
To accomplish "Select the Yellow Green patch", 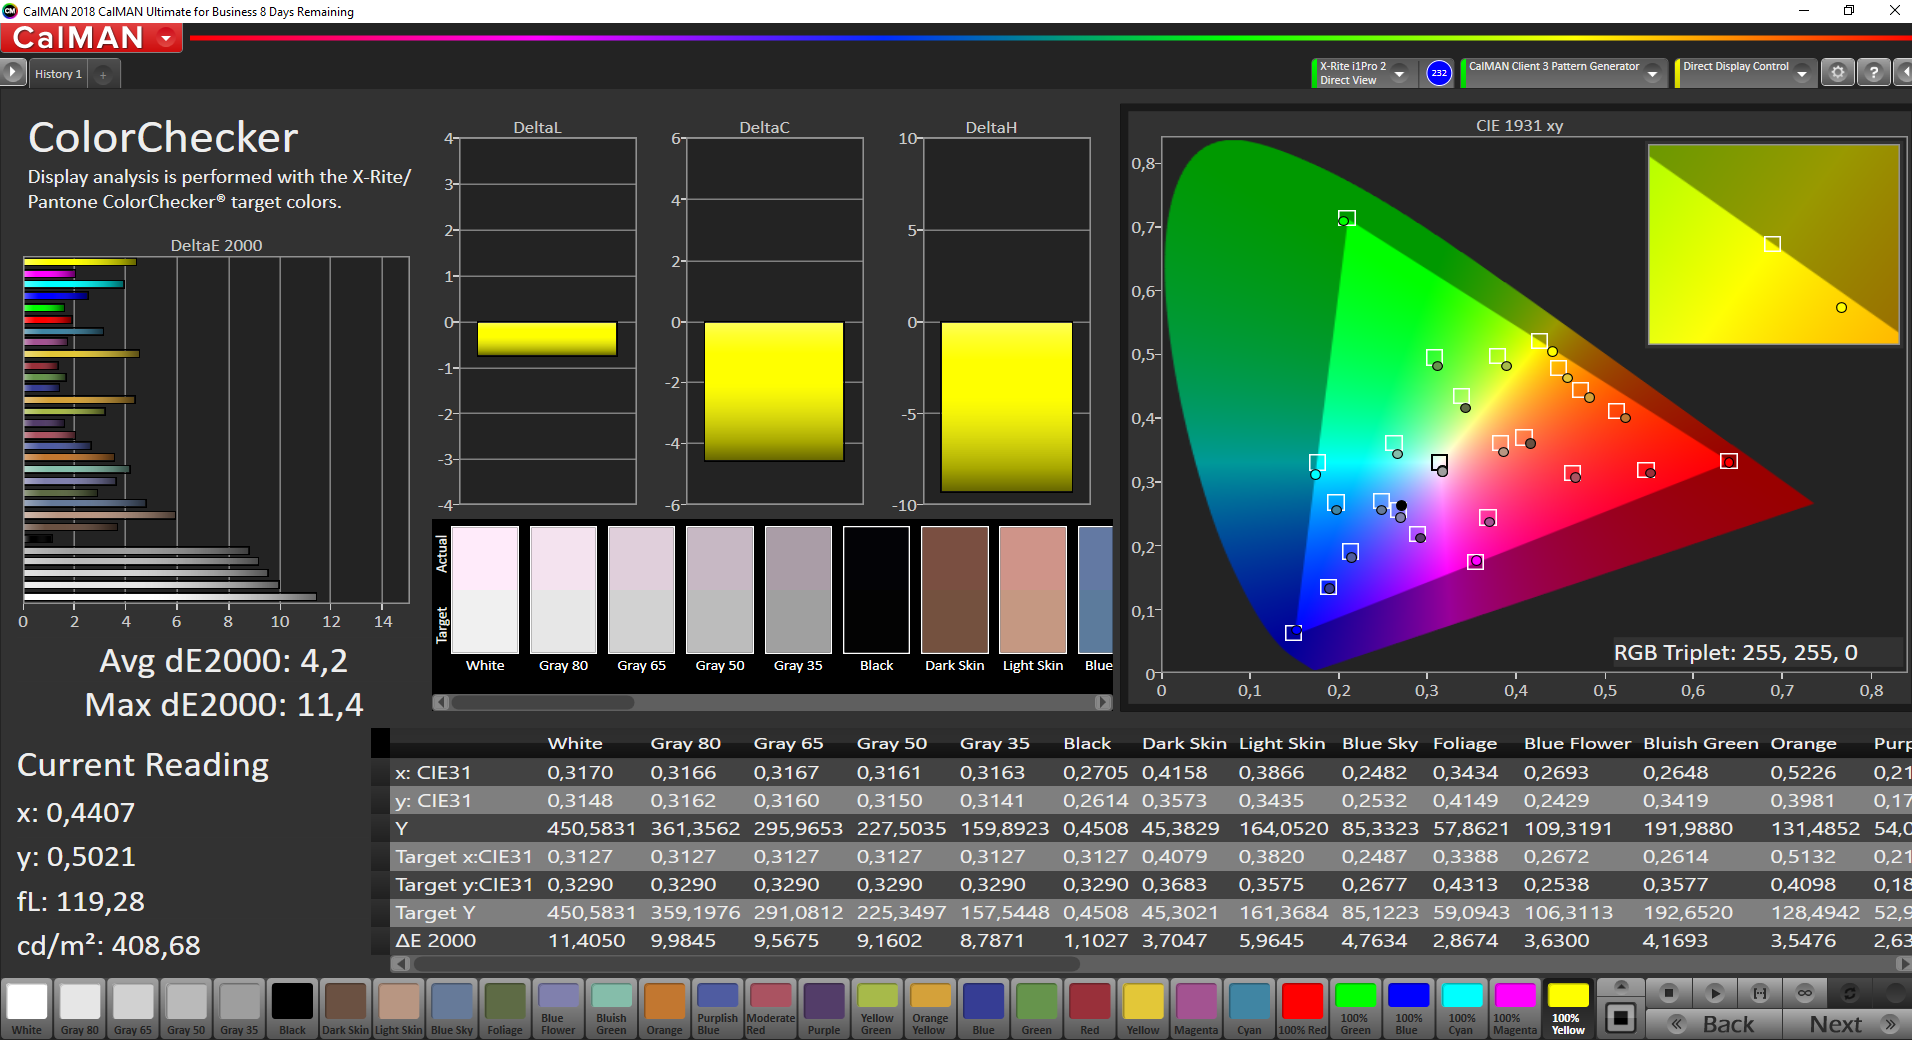I will (x=877, y=1008).
